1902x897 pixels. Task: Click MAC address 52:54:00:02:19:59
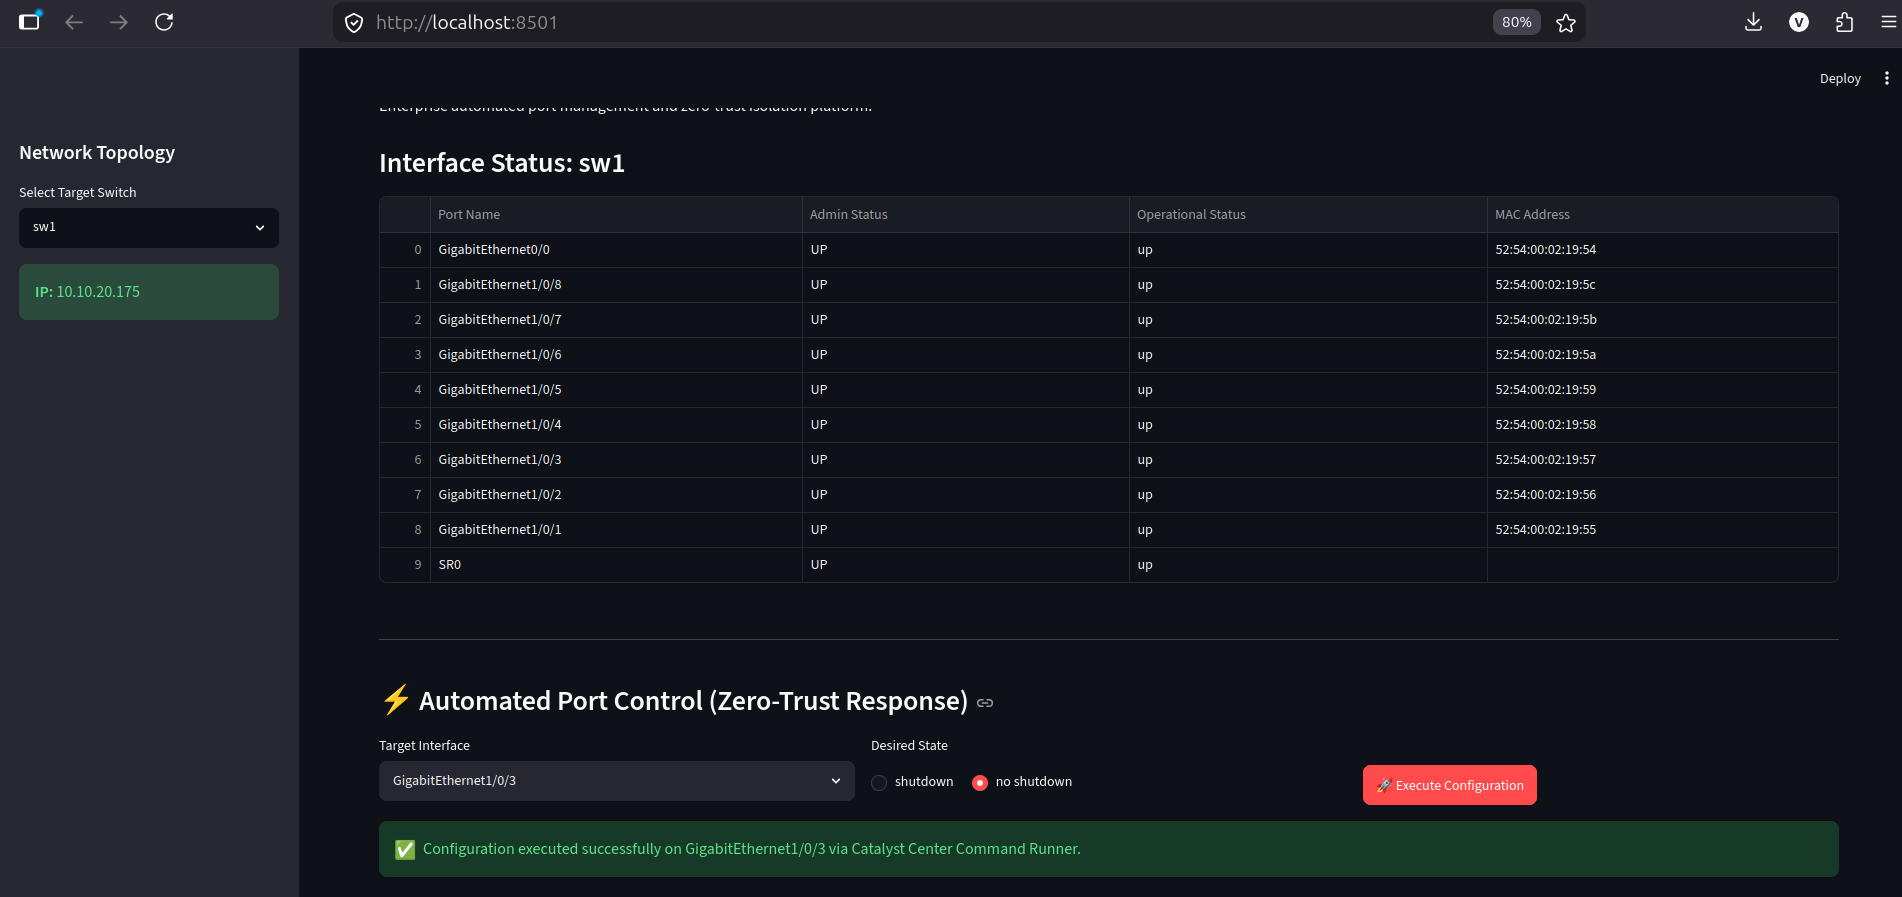1662,390
